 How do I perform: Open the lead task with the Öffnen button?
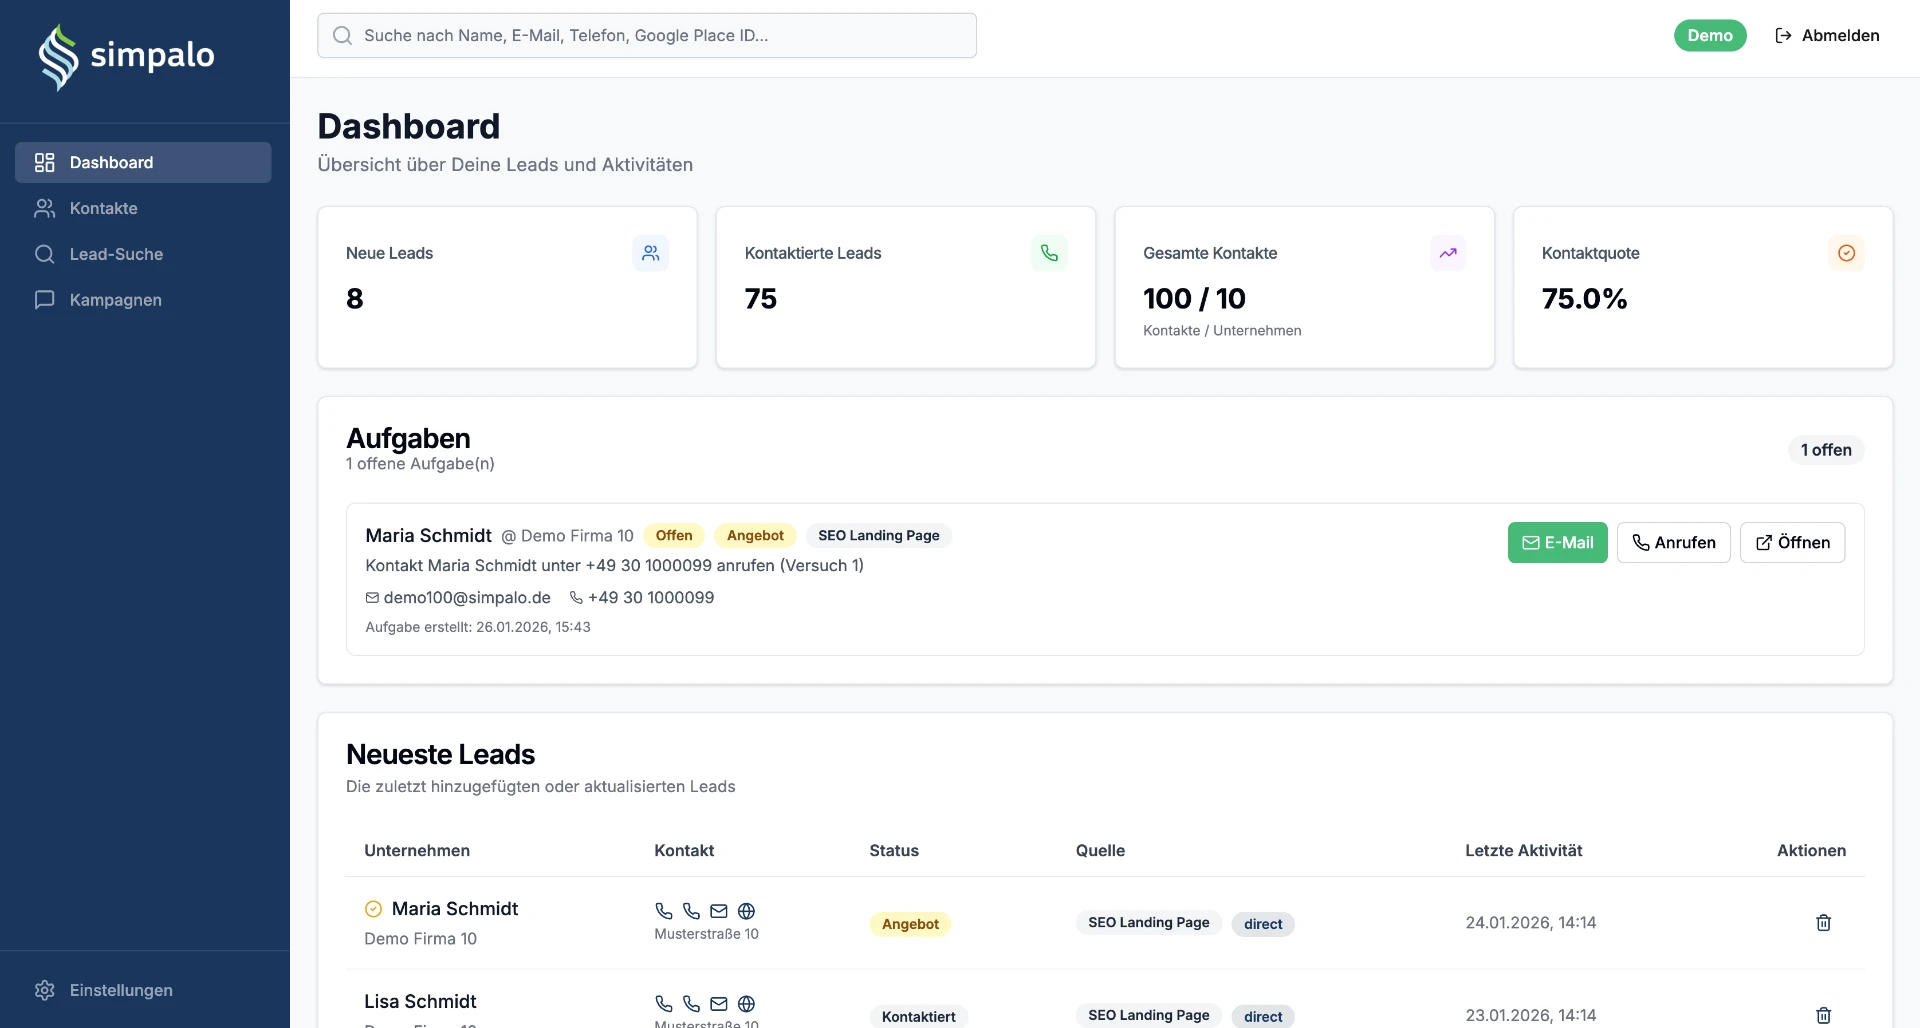click(x=1792, y=542)
